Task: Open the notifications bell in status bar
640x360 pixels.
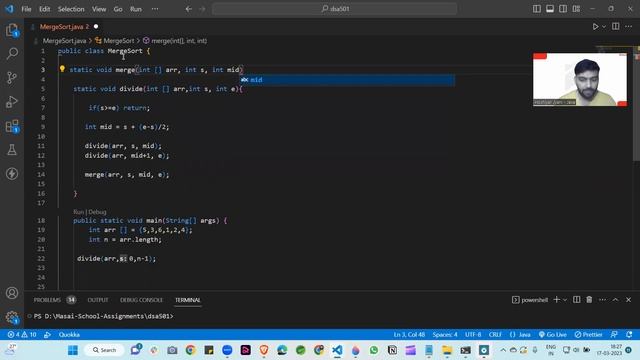Action: tap(629, 335)
